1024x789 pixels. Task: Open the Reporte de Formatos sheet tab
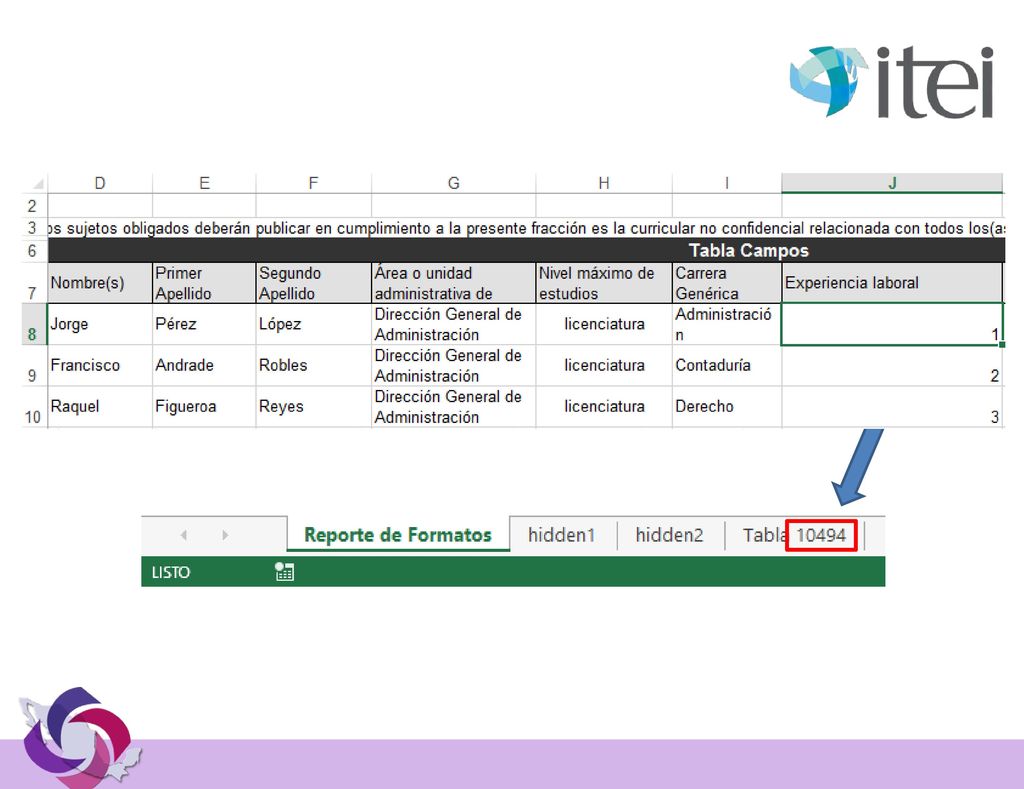tap(398, 535)
